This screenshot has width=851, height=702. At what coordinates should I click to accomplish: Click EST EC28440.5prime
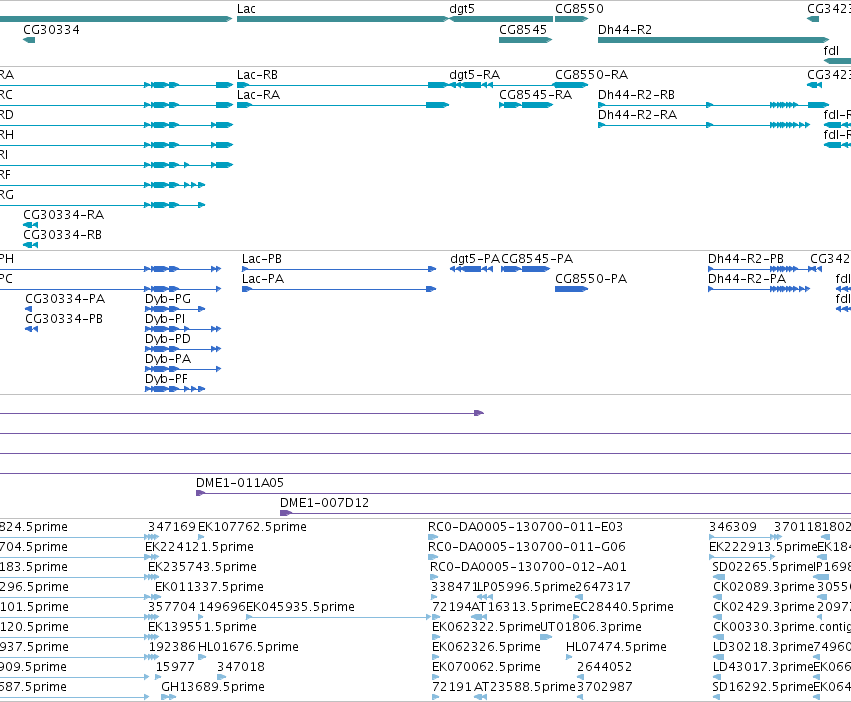pos(623,607)
